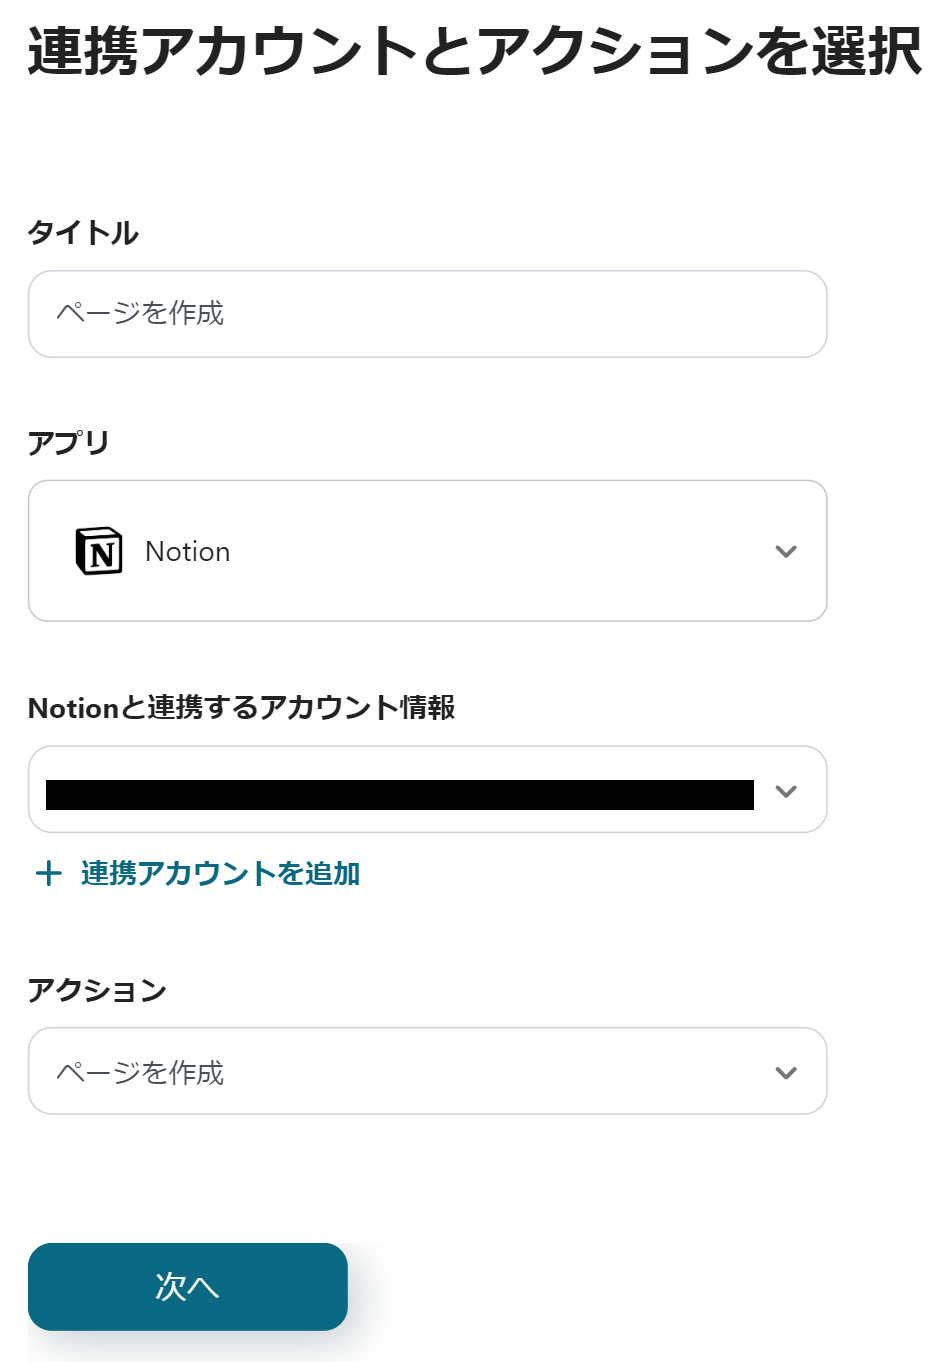Screen dimensions: 948x1362
Task: Click the plus icon for adding an account
Action: (48, 874)
